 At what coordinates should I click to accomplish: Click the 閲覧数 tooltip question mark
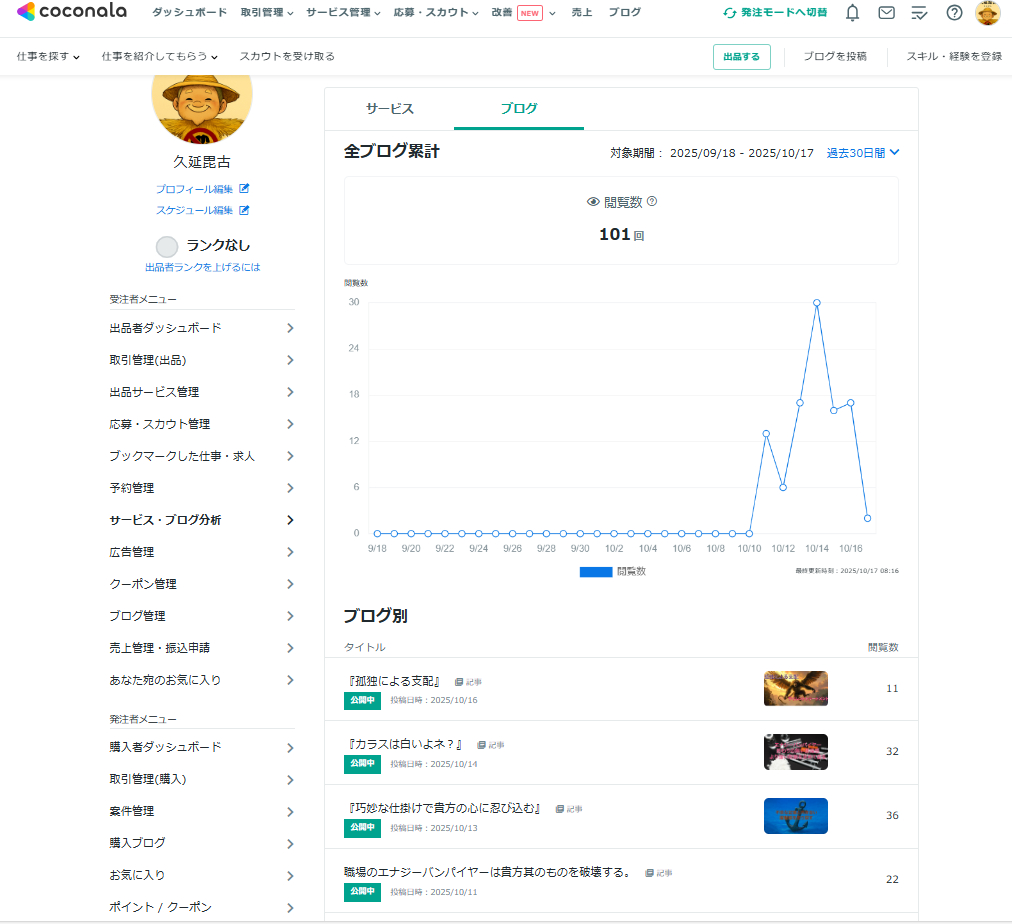(654, 199)
